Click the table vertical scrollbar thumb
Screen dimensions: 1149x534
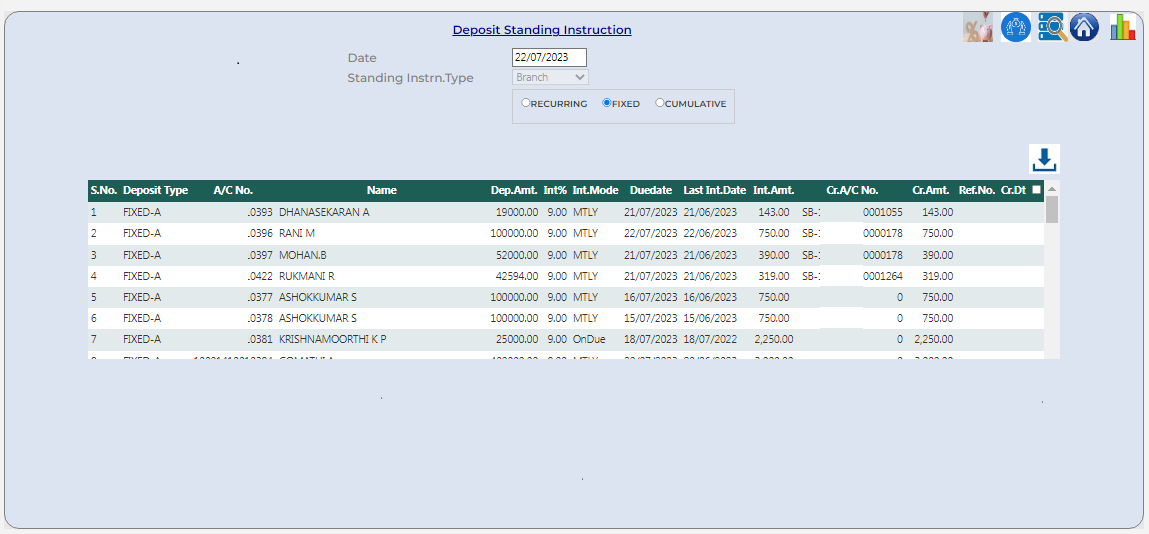coord(1052,209)
